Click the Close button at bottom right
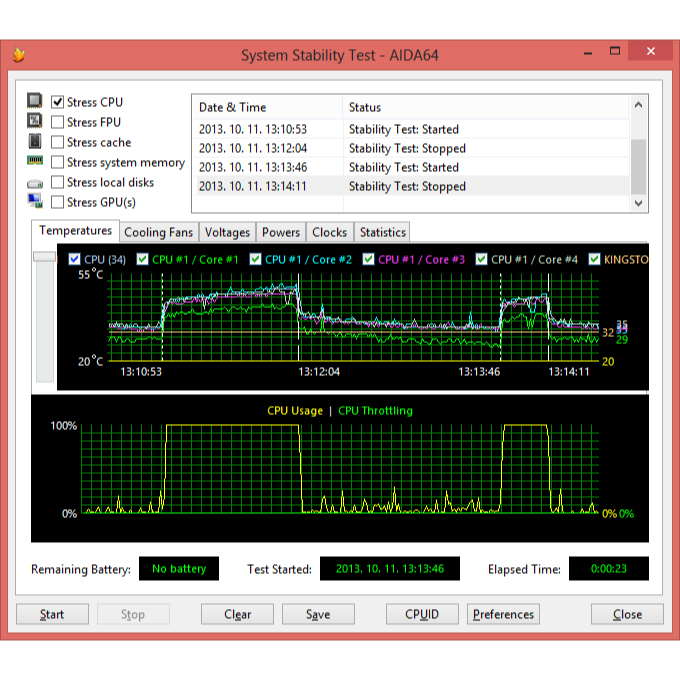Viewport: 680px width, 680px height. click(627, 614)
